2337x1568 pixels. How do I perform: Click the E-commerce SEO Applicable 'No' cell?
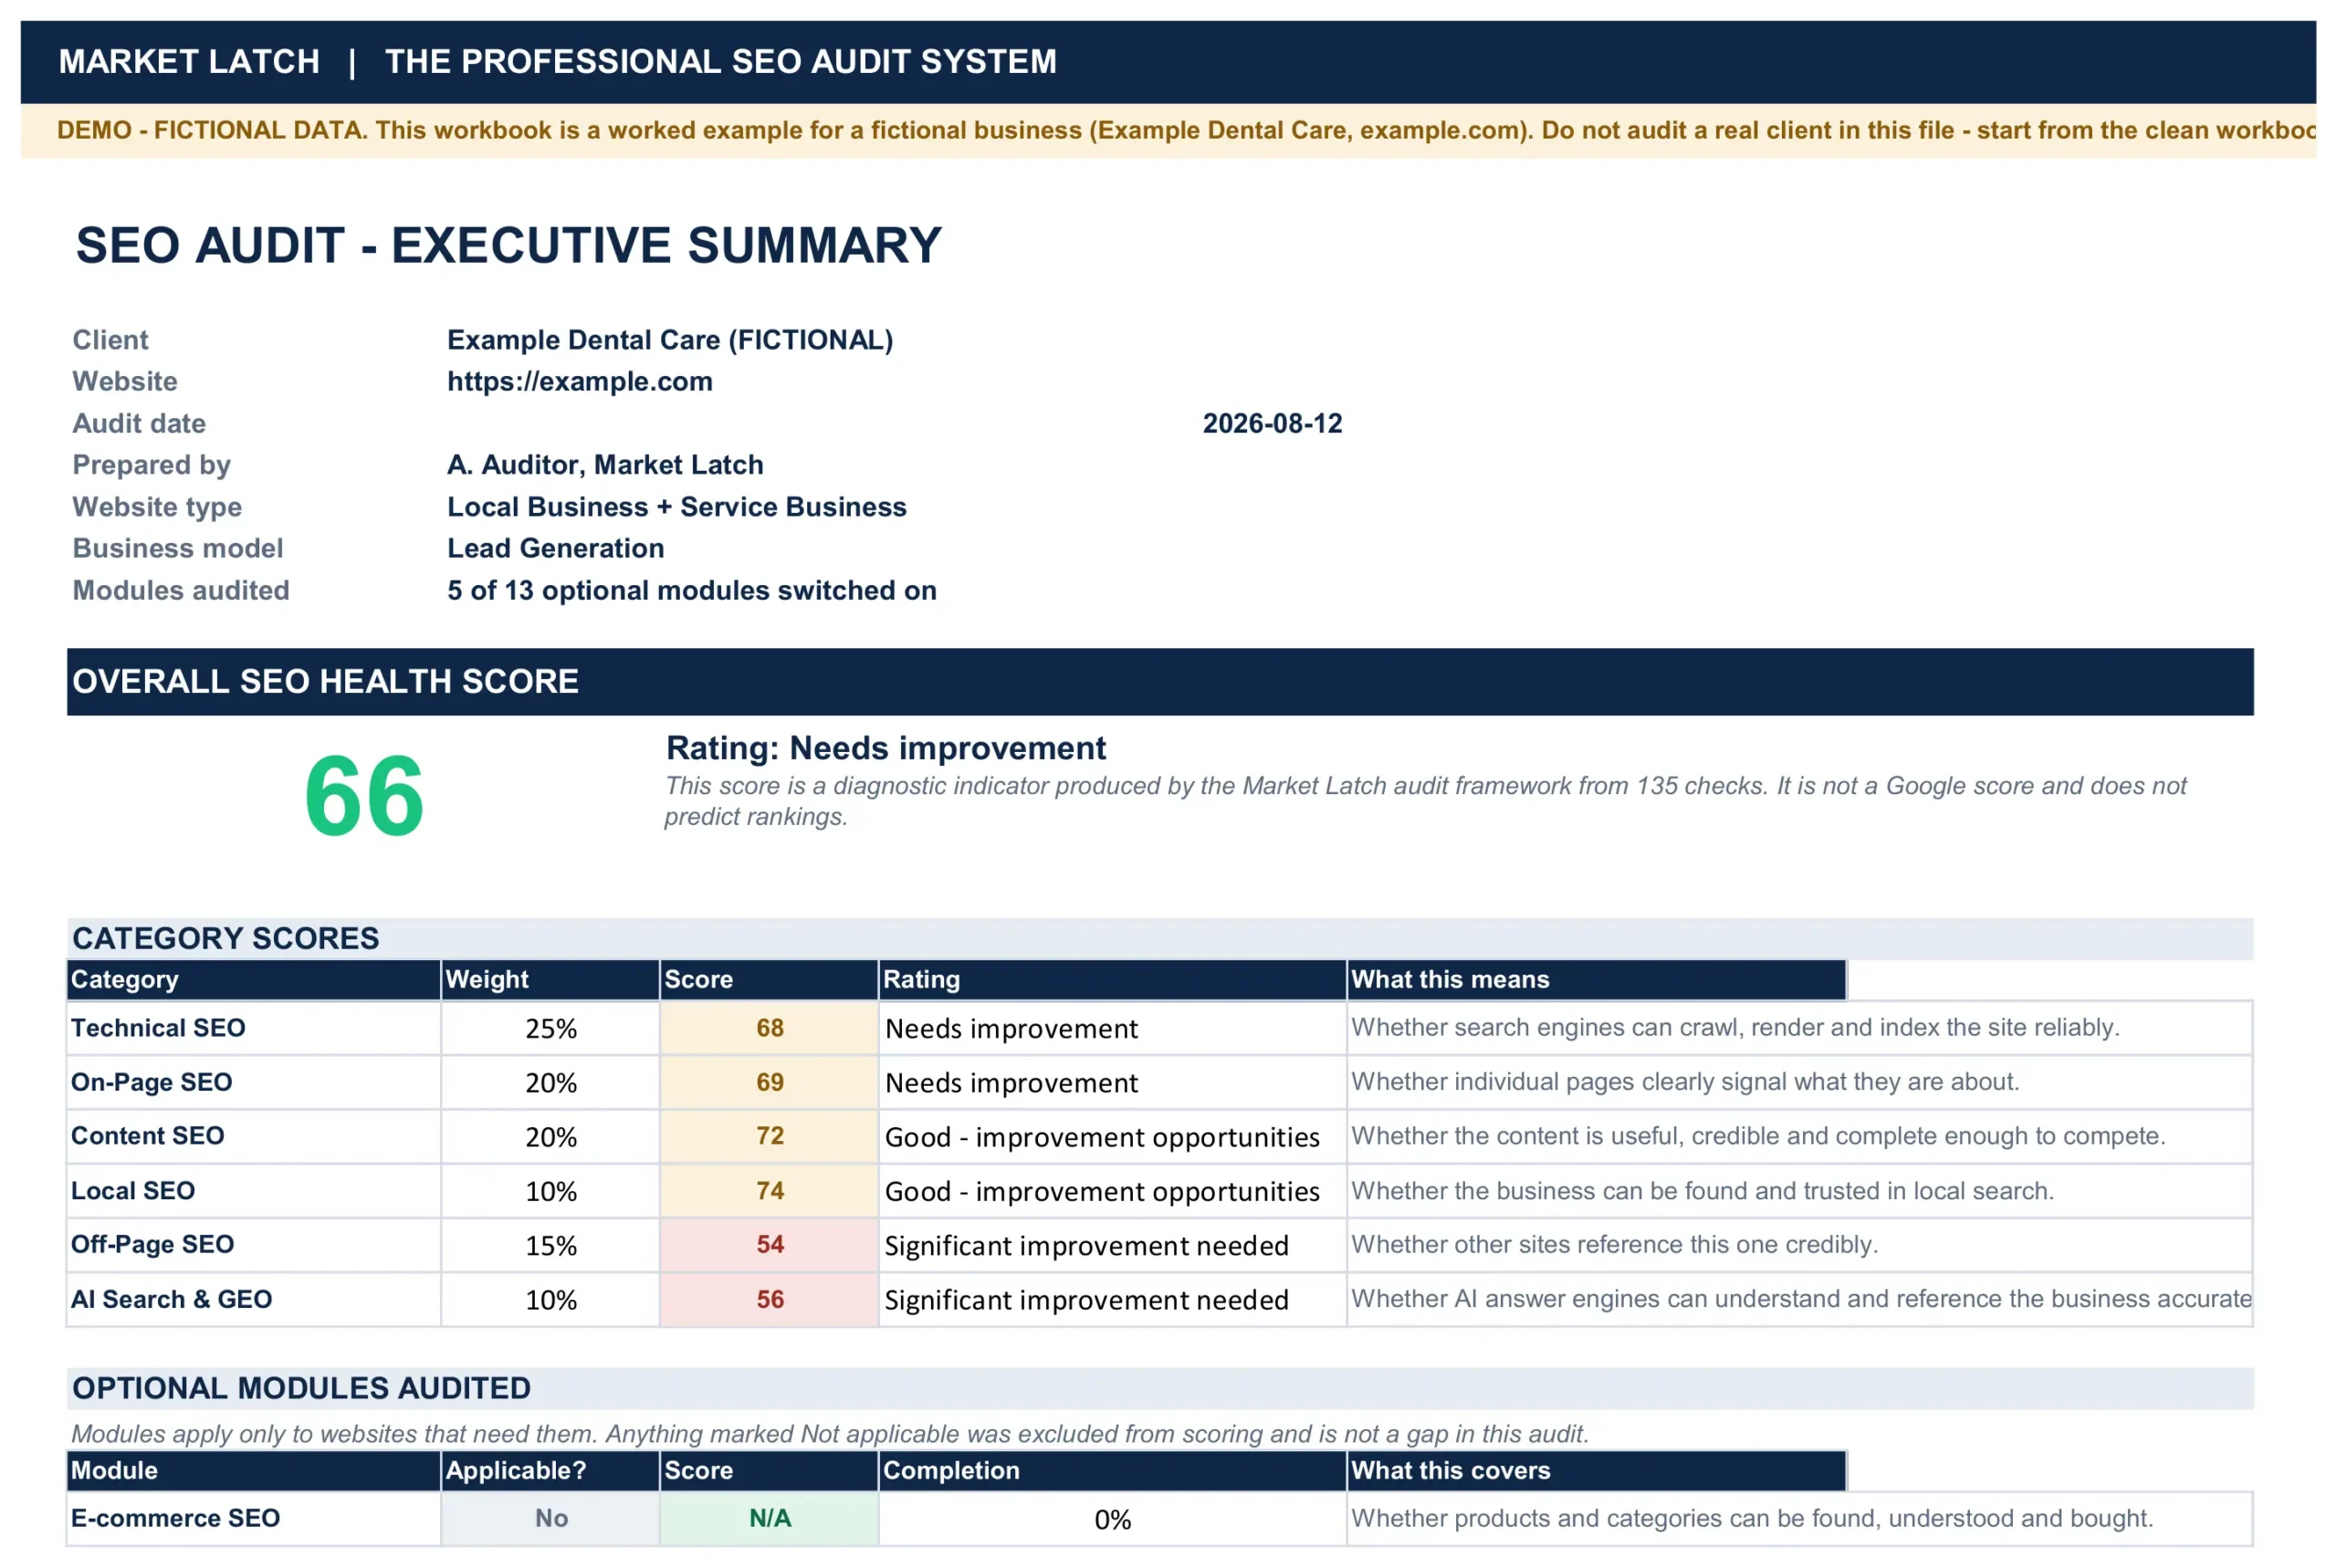pyautogui.click(x=551, y=1519)
